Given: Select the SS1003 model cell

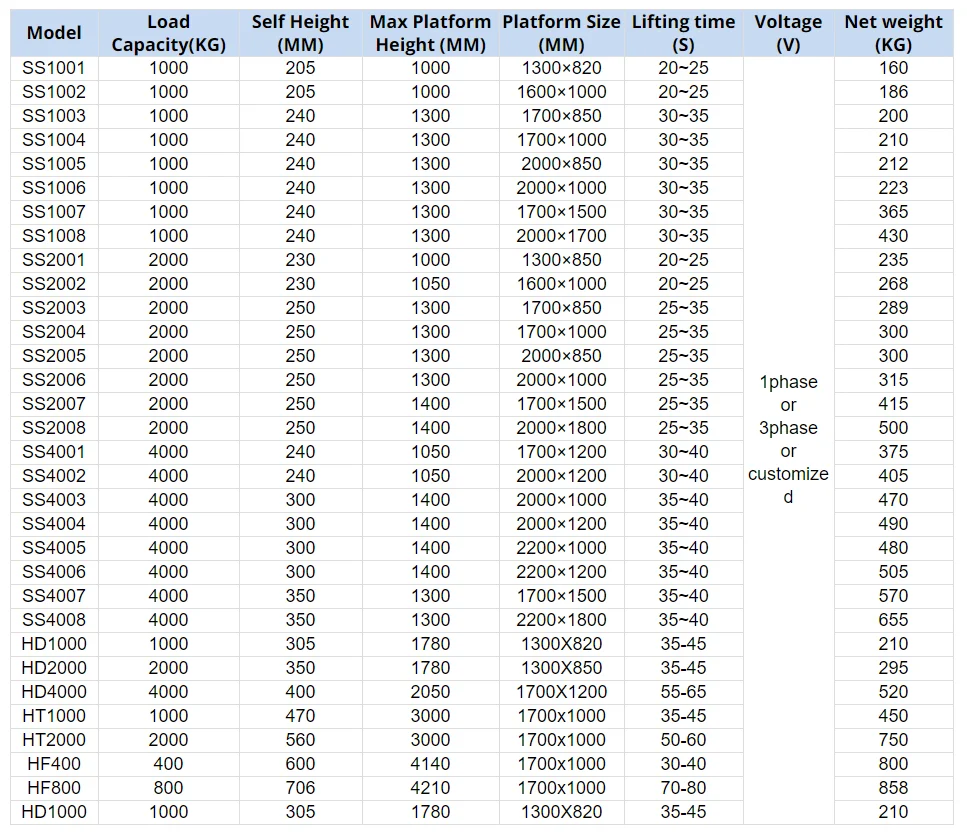Looking at the screenshot, I should point(54,117).
